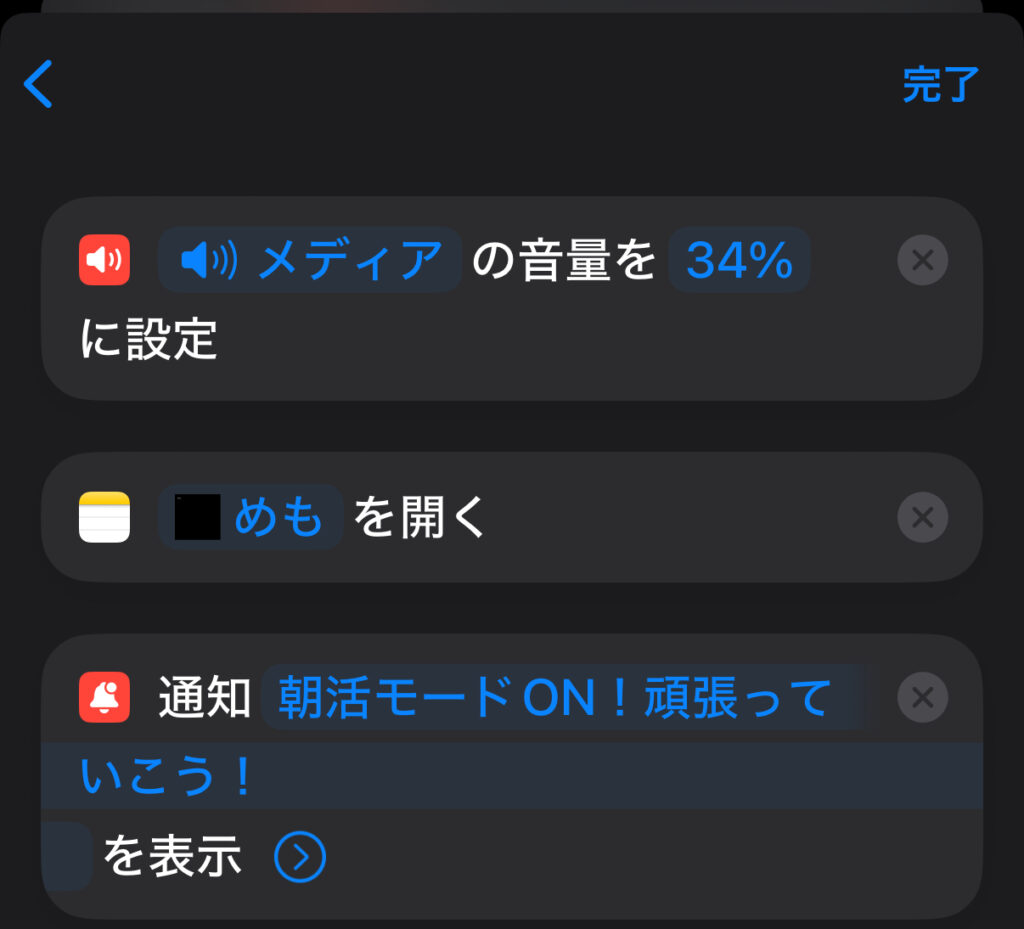Delete the open-note action
This screenshot has height=929, width=1024.
click(922, 517)
